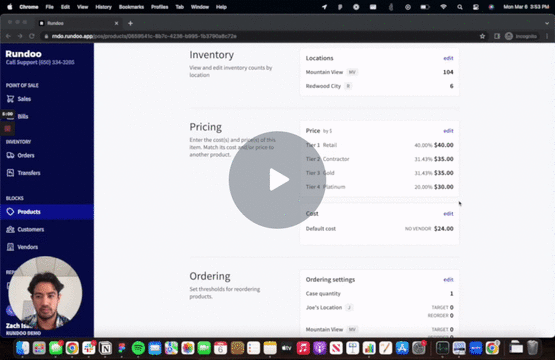
Task: Select the Rundoo browser tab
Action: (x=78, y=23)
